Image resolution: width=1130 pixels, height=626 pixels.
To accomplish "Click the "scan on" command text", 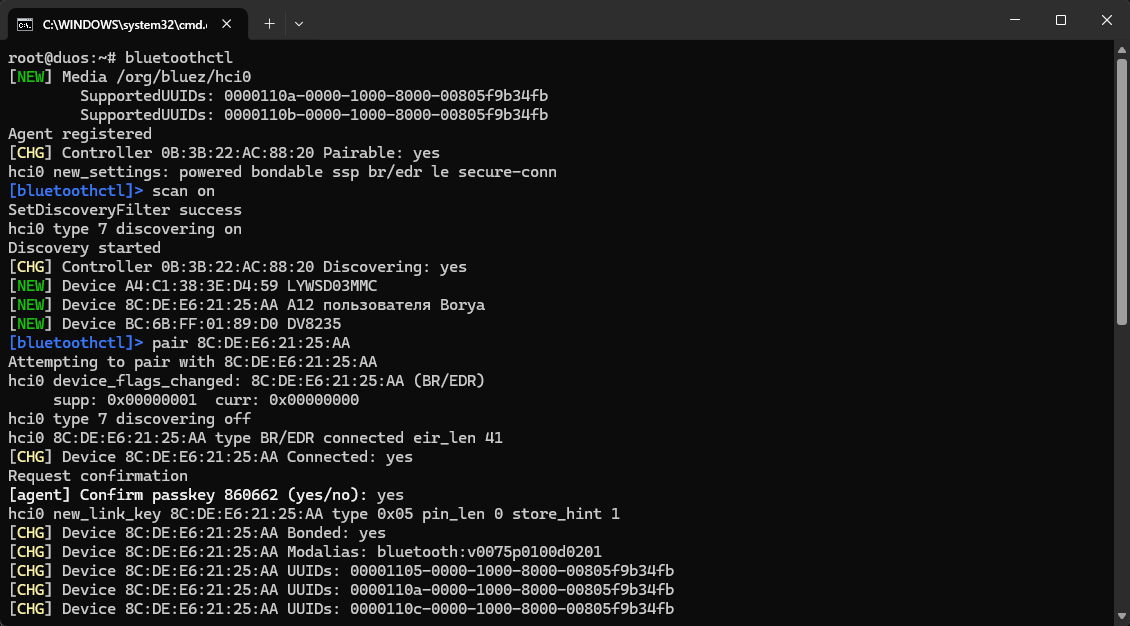I will tap(183, 191).
